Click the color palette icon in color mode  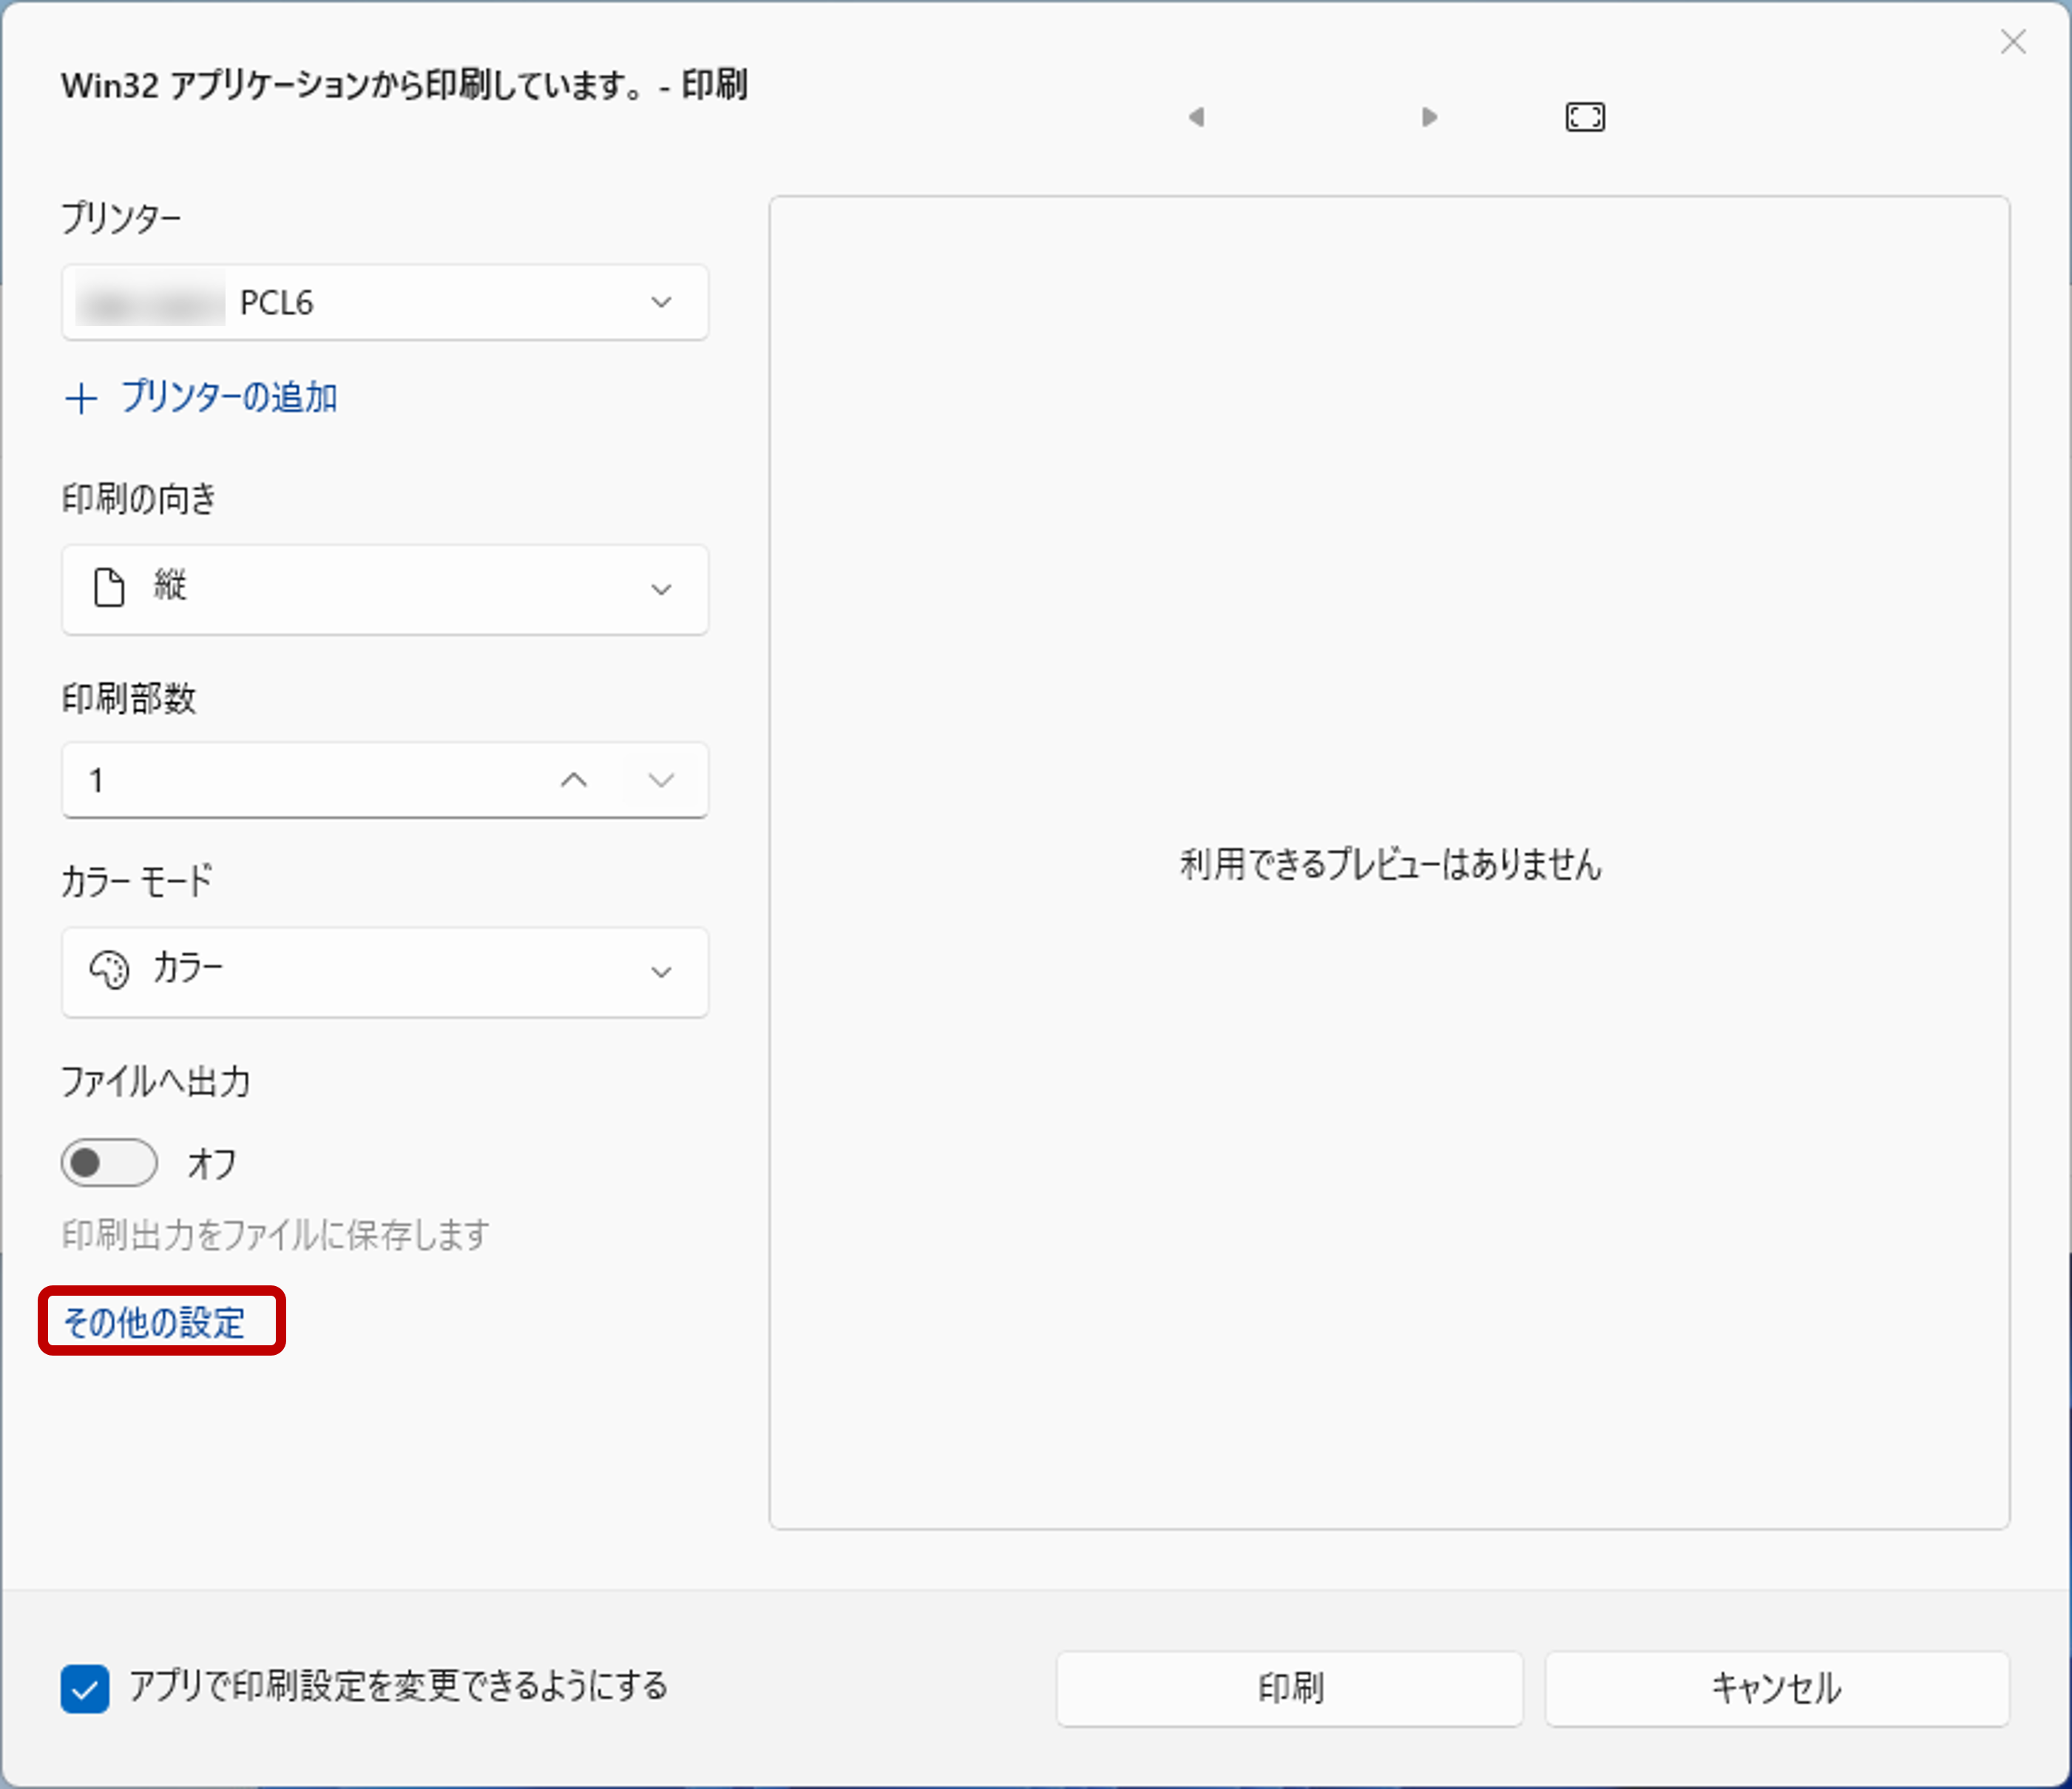point(109,970)
